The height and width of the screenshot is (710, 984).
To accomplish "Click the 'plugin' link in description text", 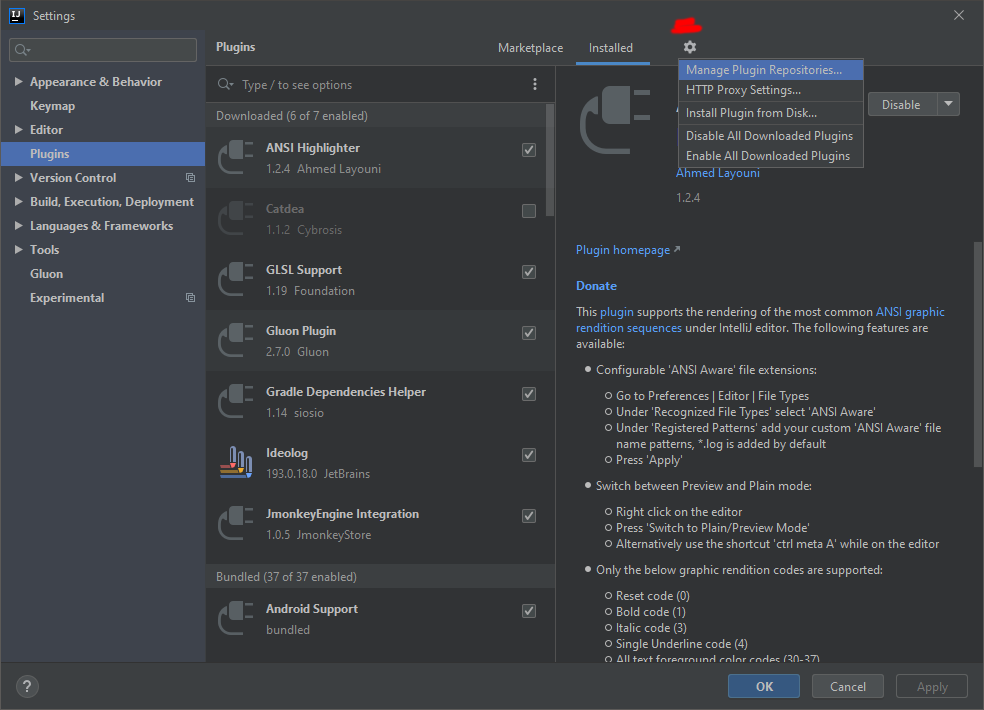I will coord(617,312).
